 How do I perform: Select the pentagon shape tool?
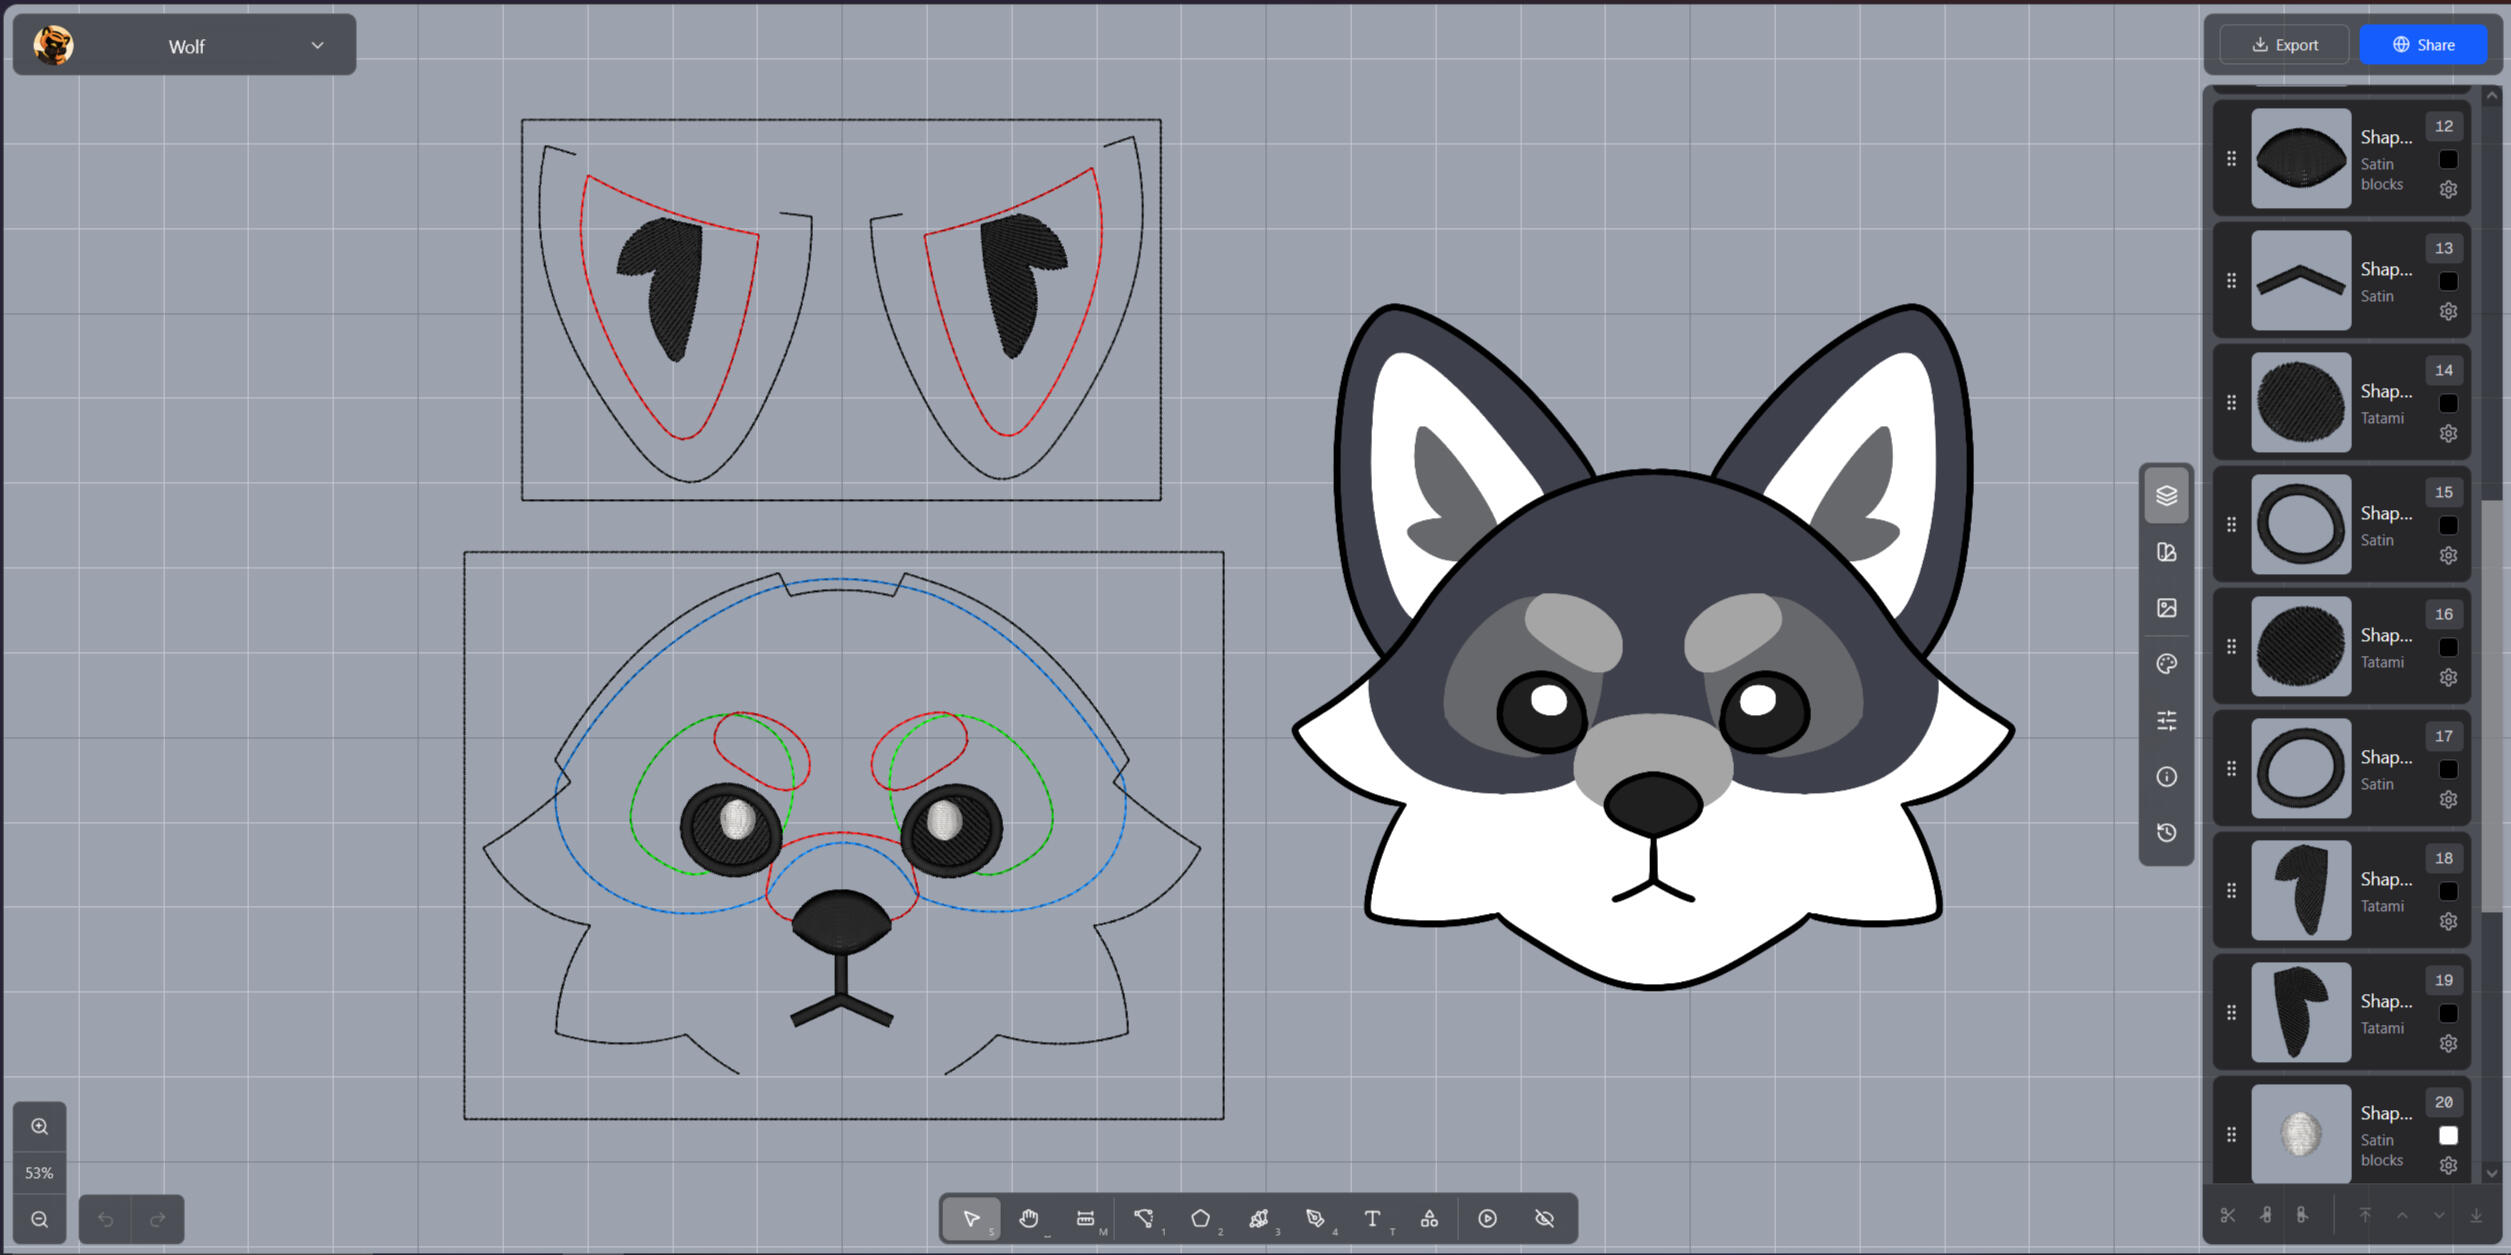pyautogui.click(x=1201, y=1218)
